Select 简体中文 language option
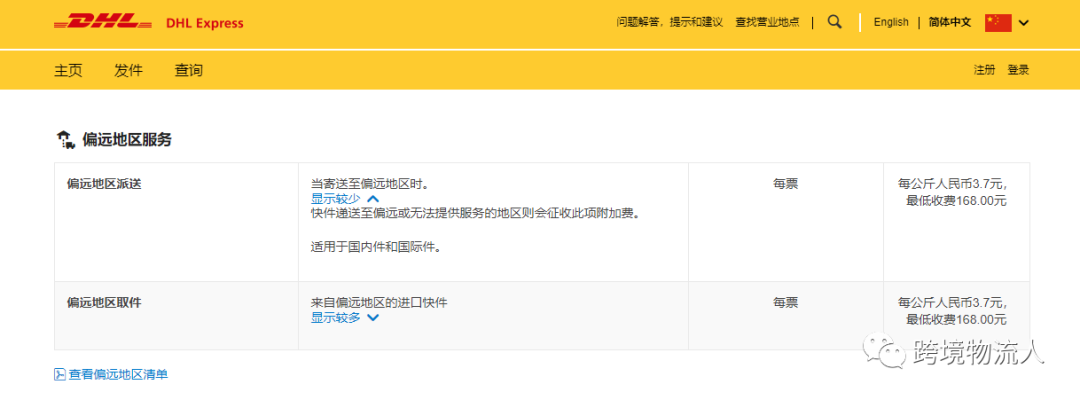This screenshot has width=1080, height=400. pyautogui.click(x=950, y=22)
